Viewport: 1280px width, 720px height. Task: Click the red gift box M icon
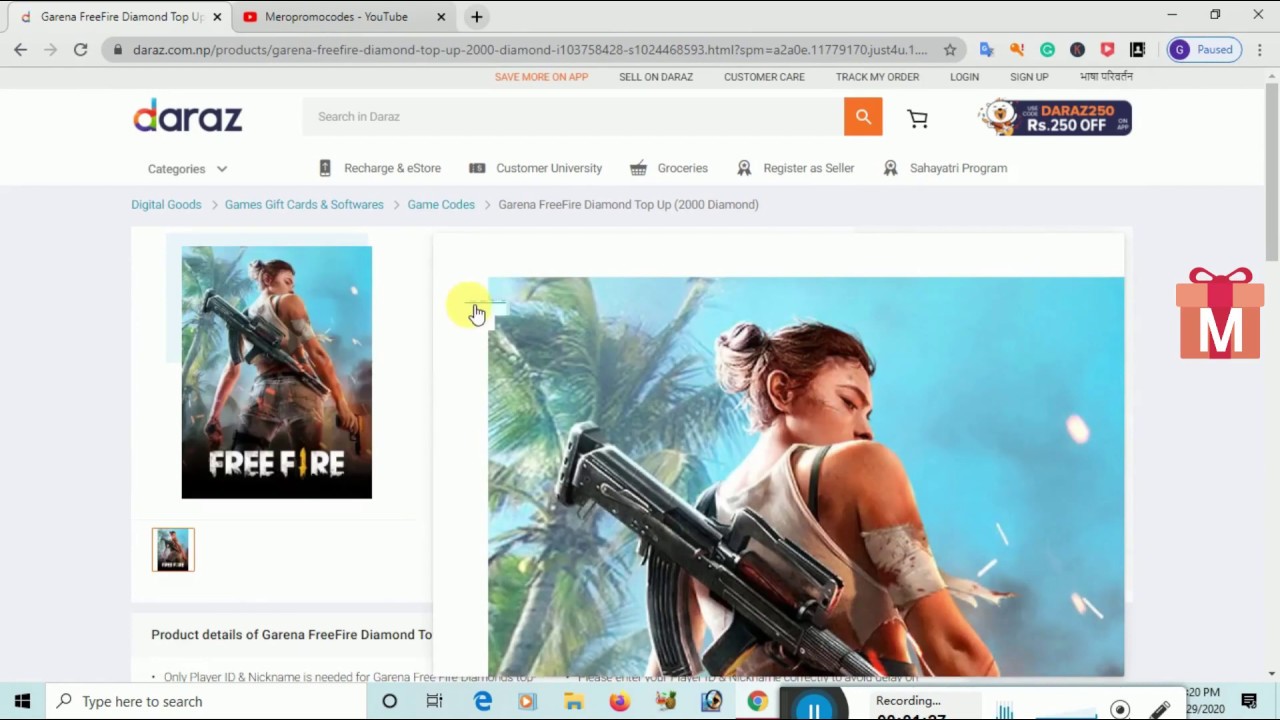pos(1220,313)
